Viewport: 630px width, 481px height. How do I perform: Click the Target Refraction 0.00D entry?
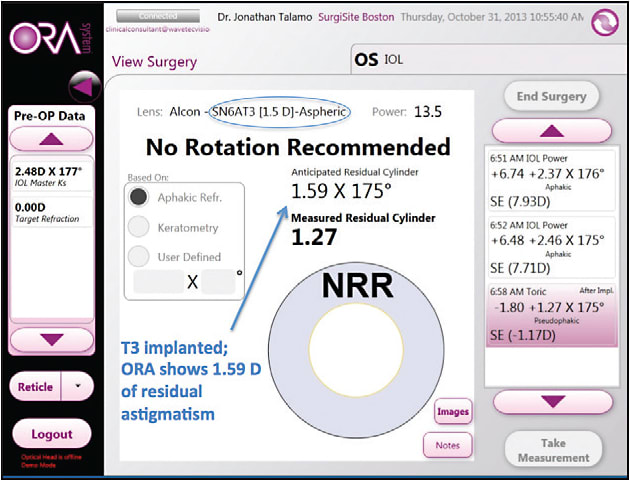tap(52, 213)
